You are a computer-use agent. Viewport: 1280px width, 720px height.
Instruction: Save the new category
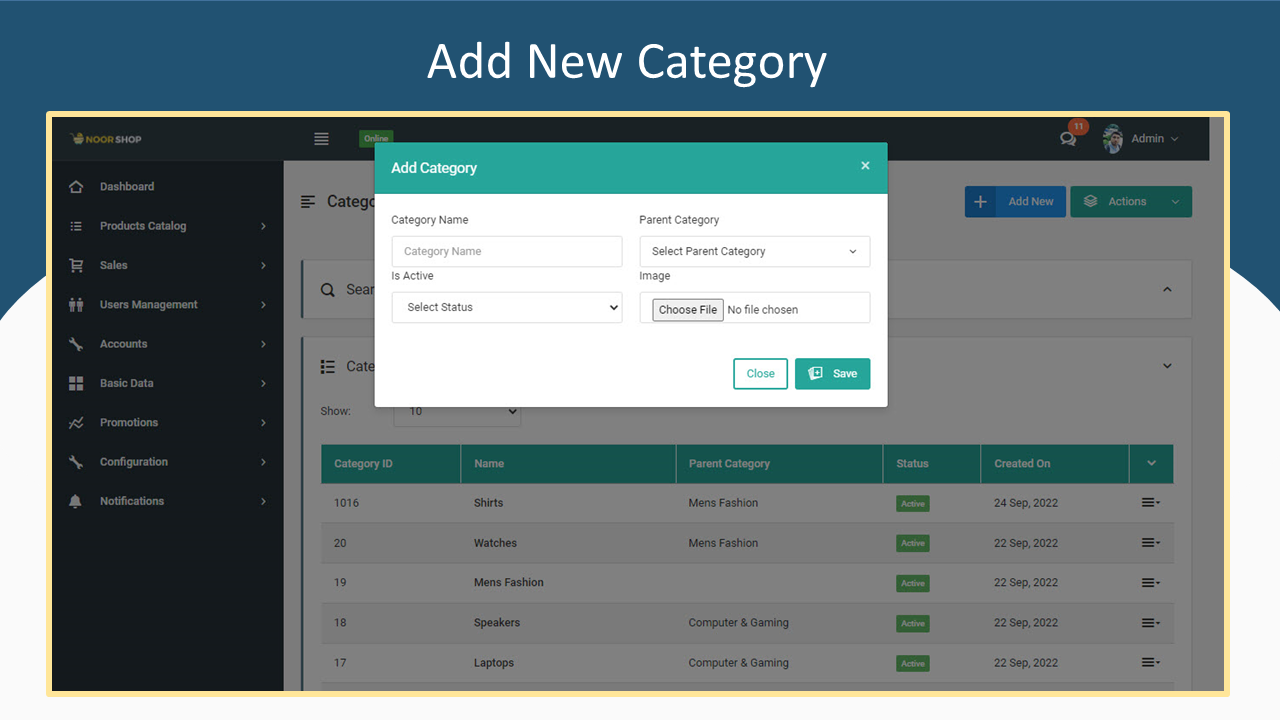tap(832, 373)
